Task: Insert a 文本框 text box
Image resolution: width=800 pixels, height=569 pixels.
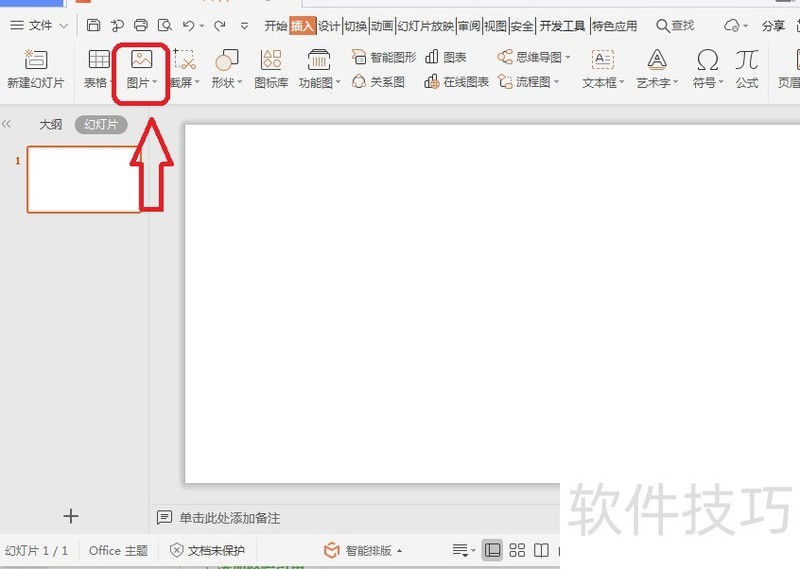Action: (603, 69)
